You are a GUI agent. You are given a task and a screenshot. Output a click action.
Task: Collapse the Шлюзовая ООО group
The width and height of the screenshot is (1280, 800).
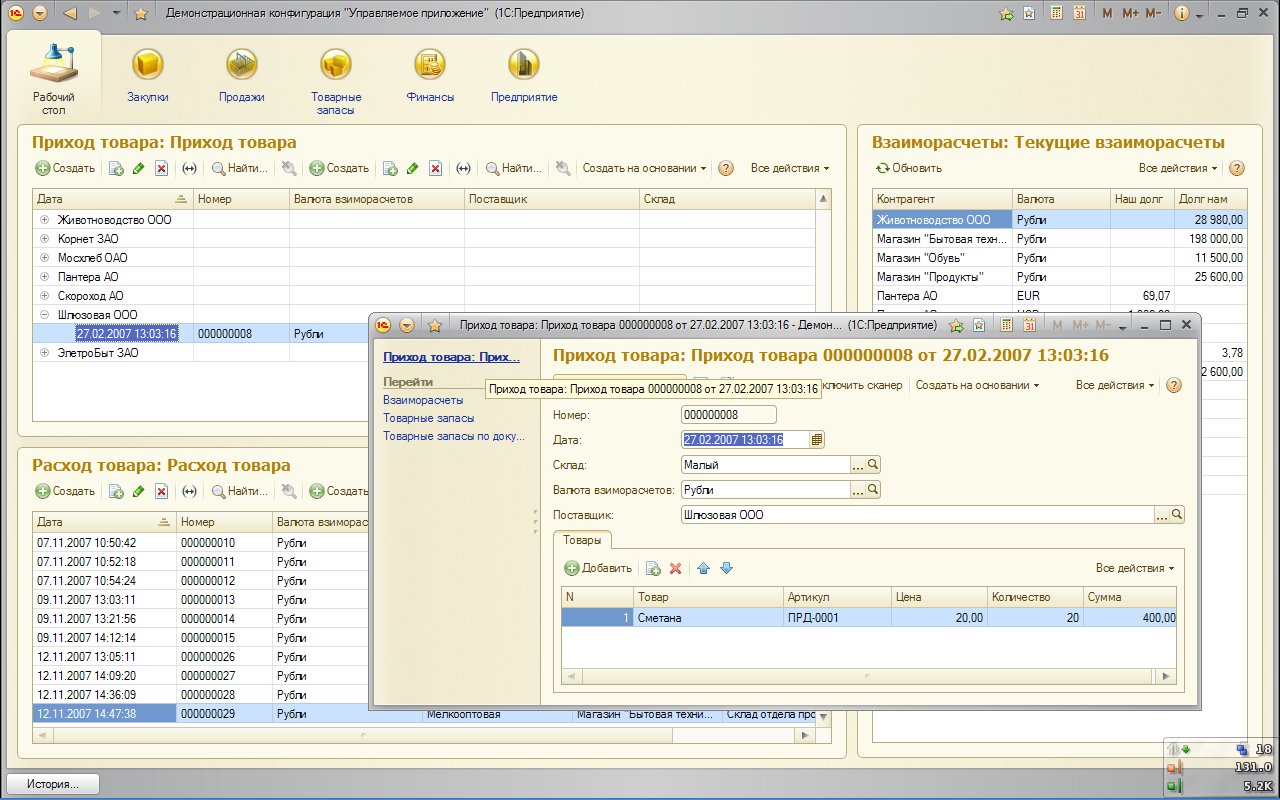tap(44, 314)
